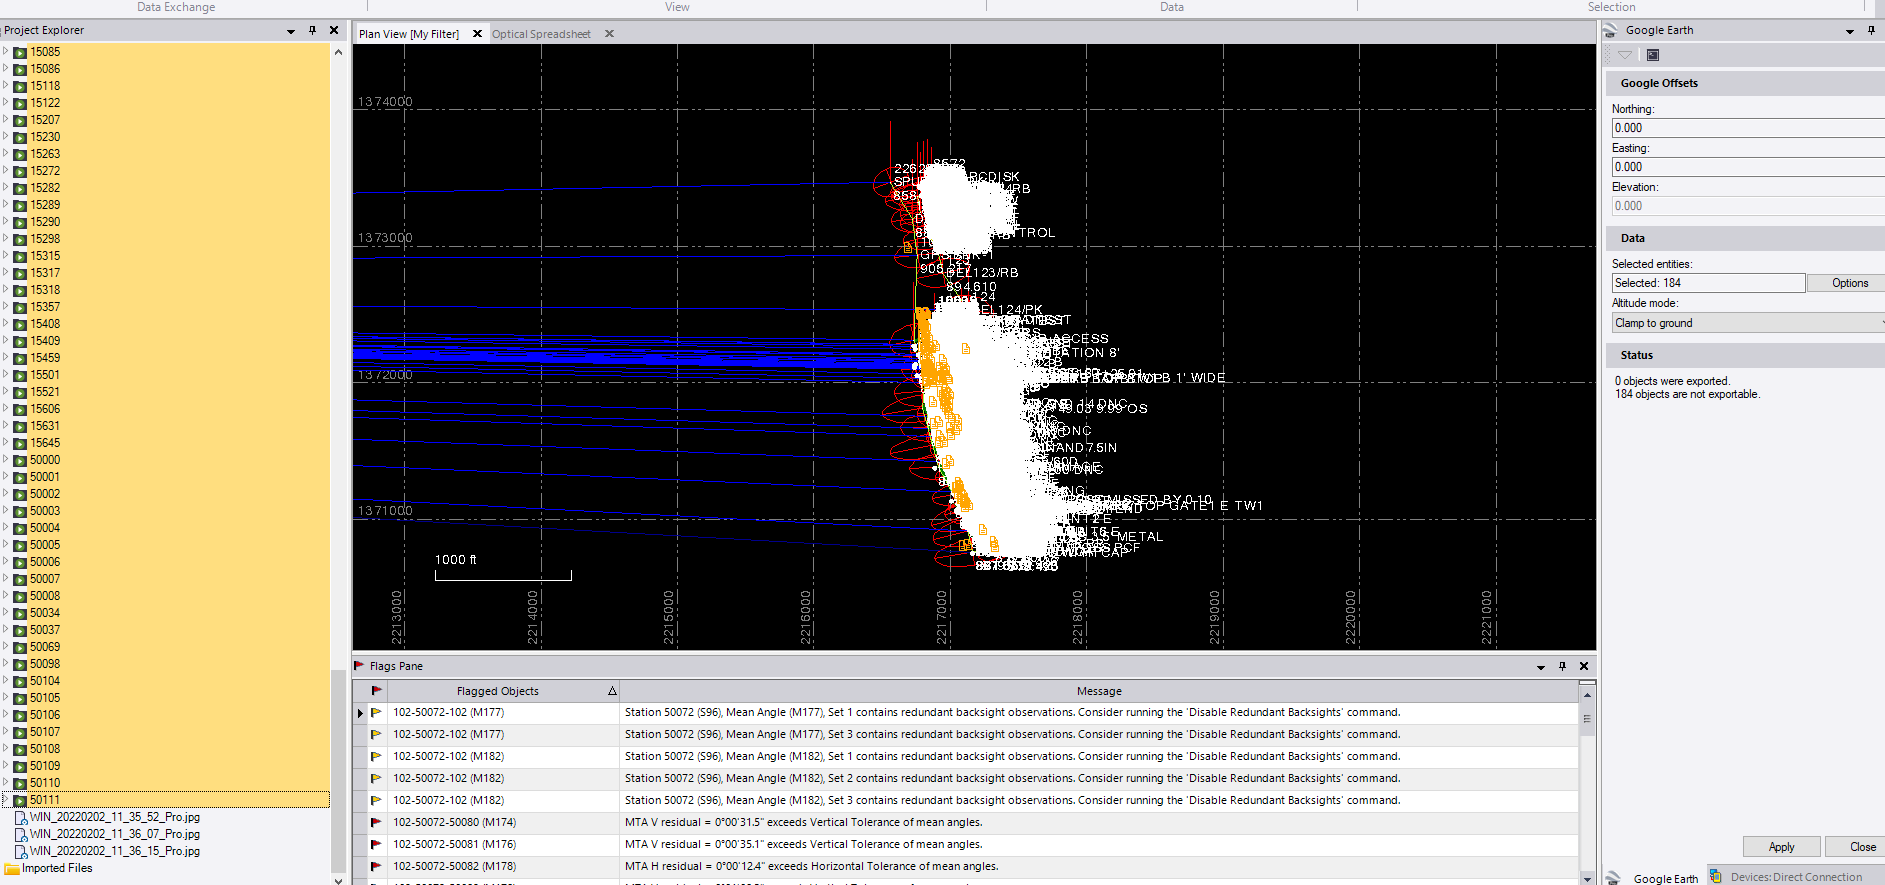This screenshot has width=1885, height=885.
Task: Sort by the Flagged Objects column header
Action: pos(497,691)
